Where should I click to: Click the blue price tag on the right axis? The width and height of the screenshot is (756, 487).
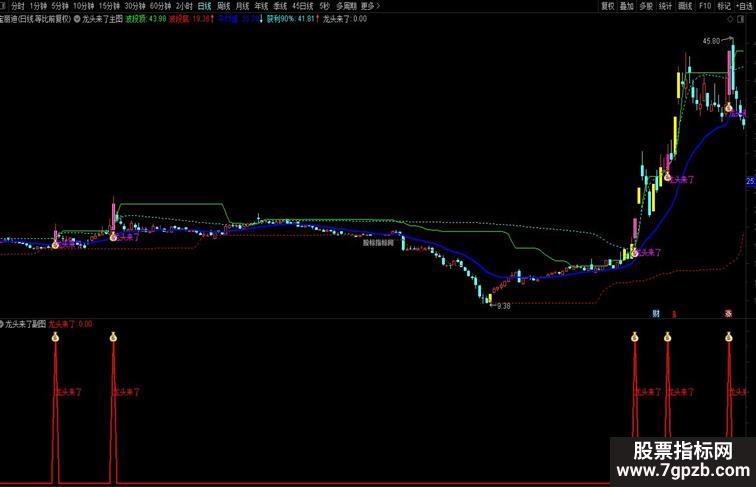(x=751, y=182)
